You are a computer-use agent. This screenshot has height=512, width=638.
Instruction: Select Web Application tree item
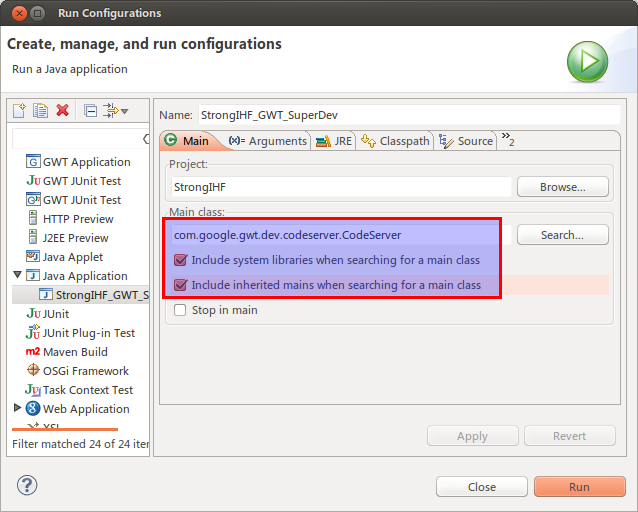click(x=77, y=409)
